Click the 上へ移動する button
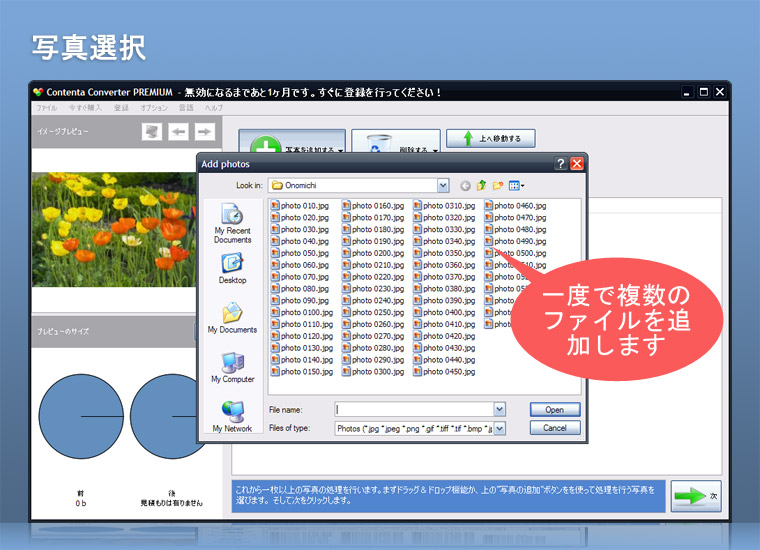This screenshot has width=760, height=550. 491,138
